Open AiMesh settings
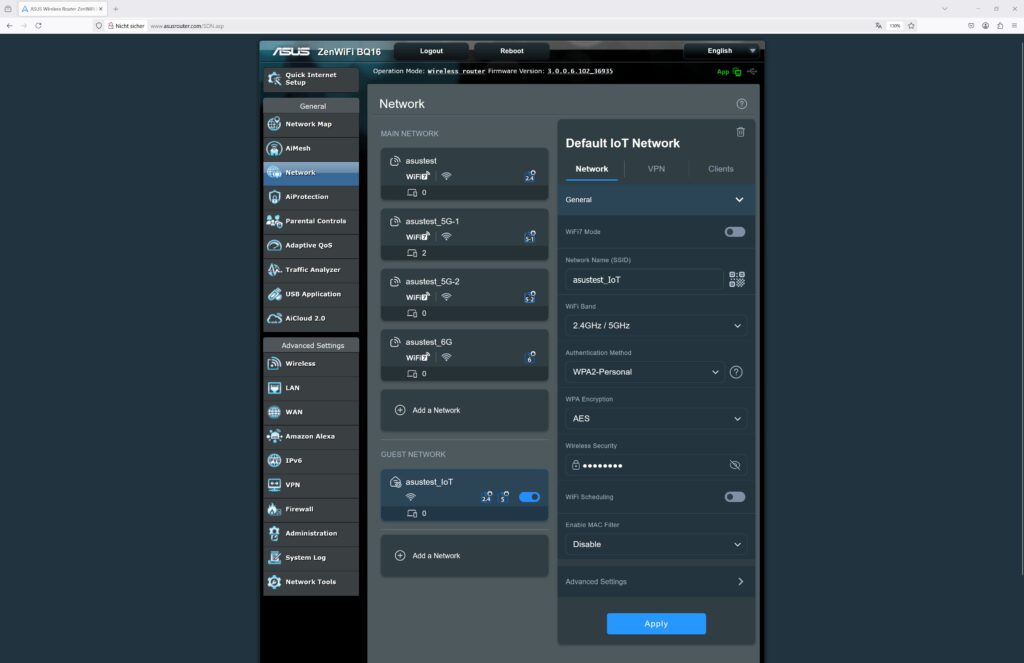This screenshot has height=663, width=1024. click(311, 148)
